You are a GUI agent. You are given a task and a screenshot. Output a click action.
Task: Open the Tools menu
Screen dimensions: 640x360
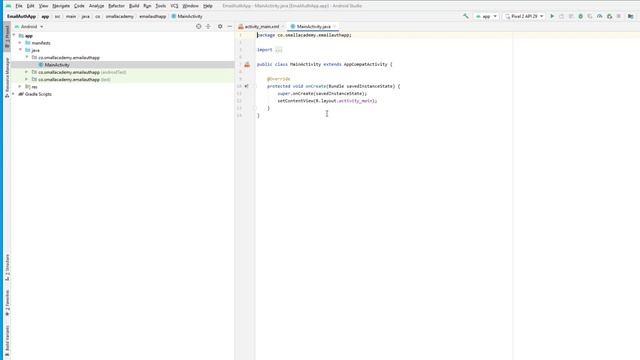click(161, 6)
